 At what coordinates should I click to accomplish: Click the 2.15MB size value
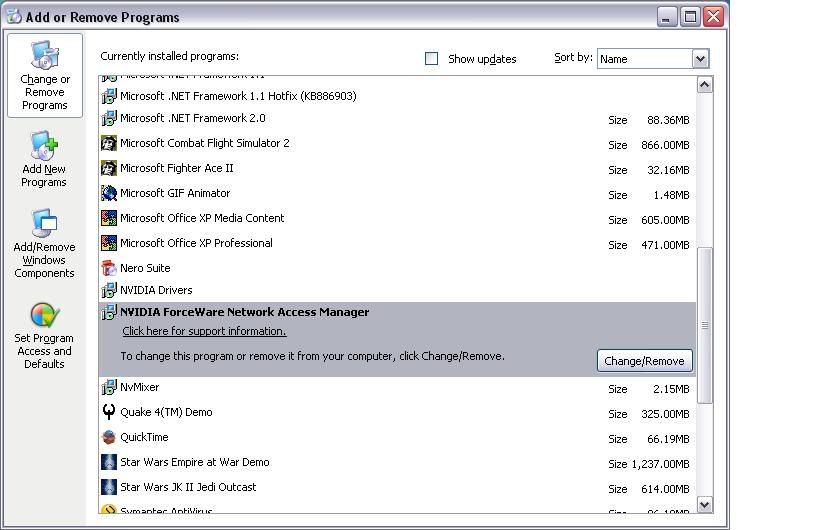[x=671, y=389]
